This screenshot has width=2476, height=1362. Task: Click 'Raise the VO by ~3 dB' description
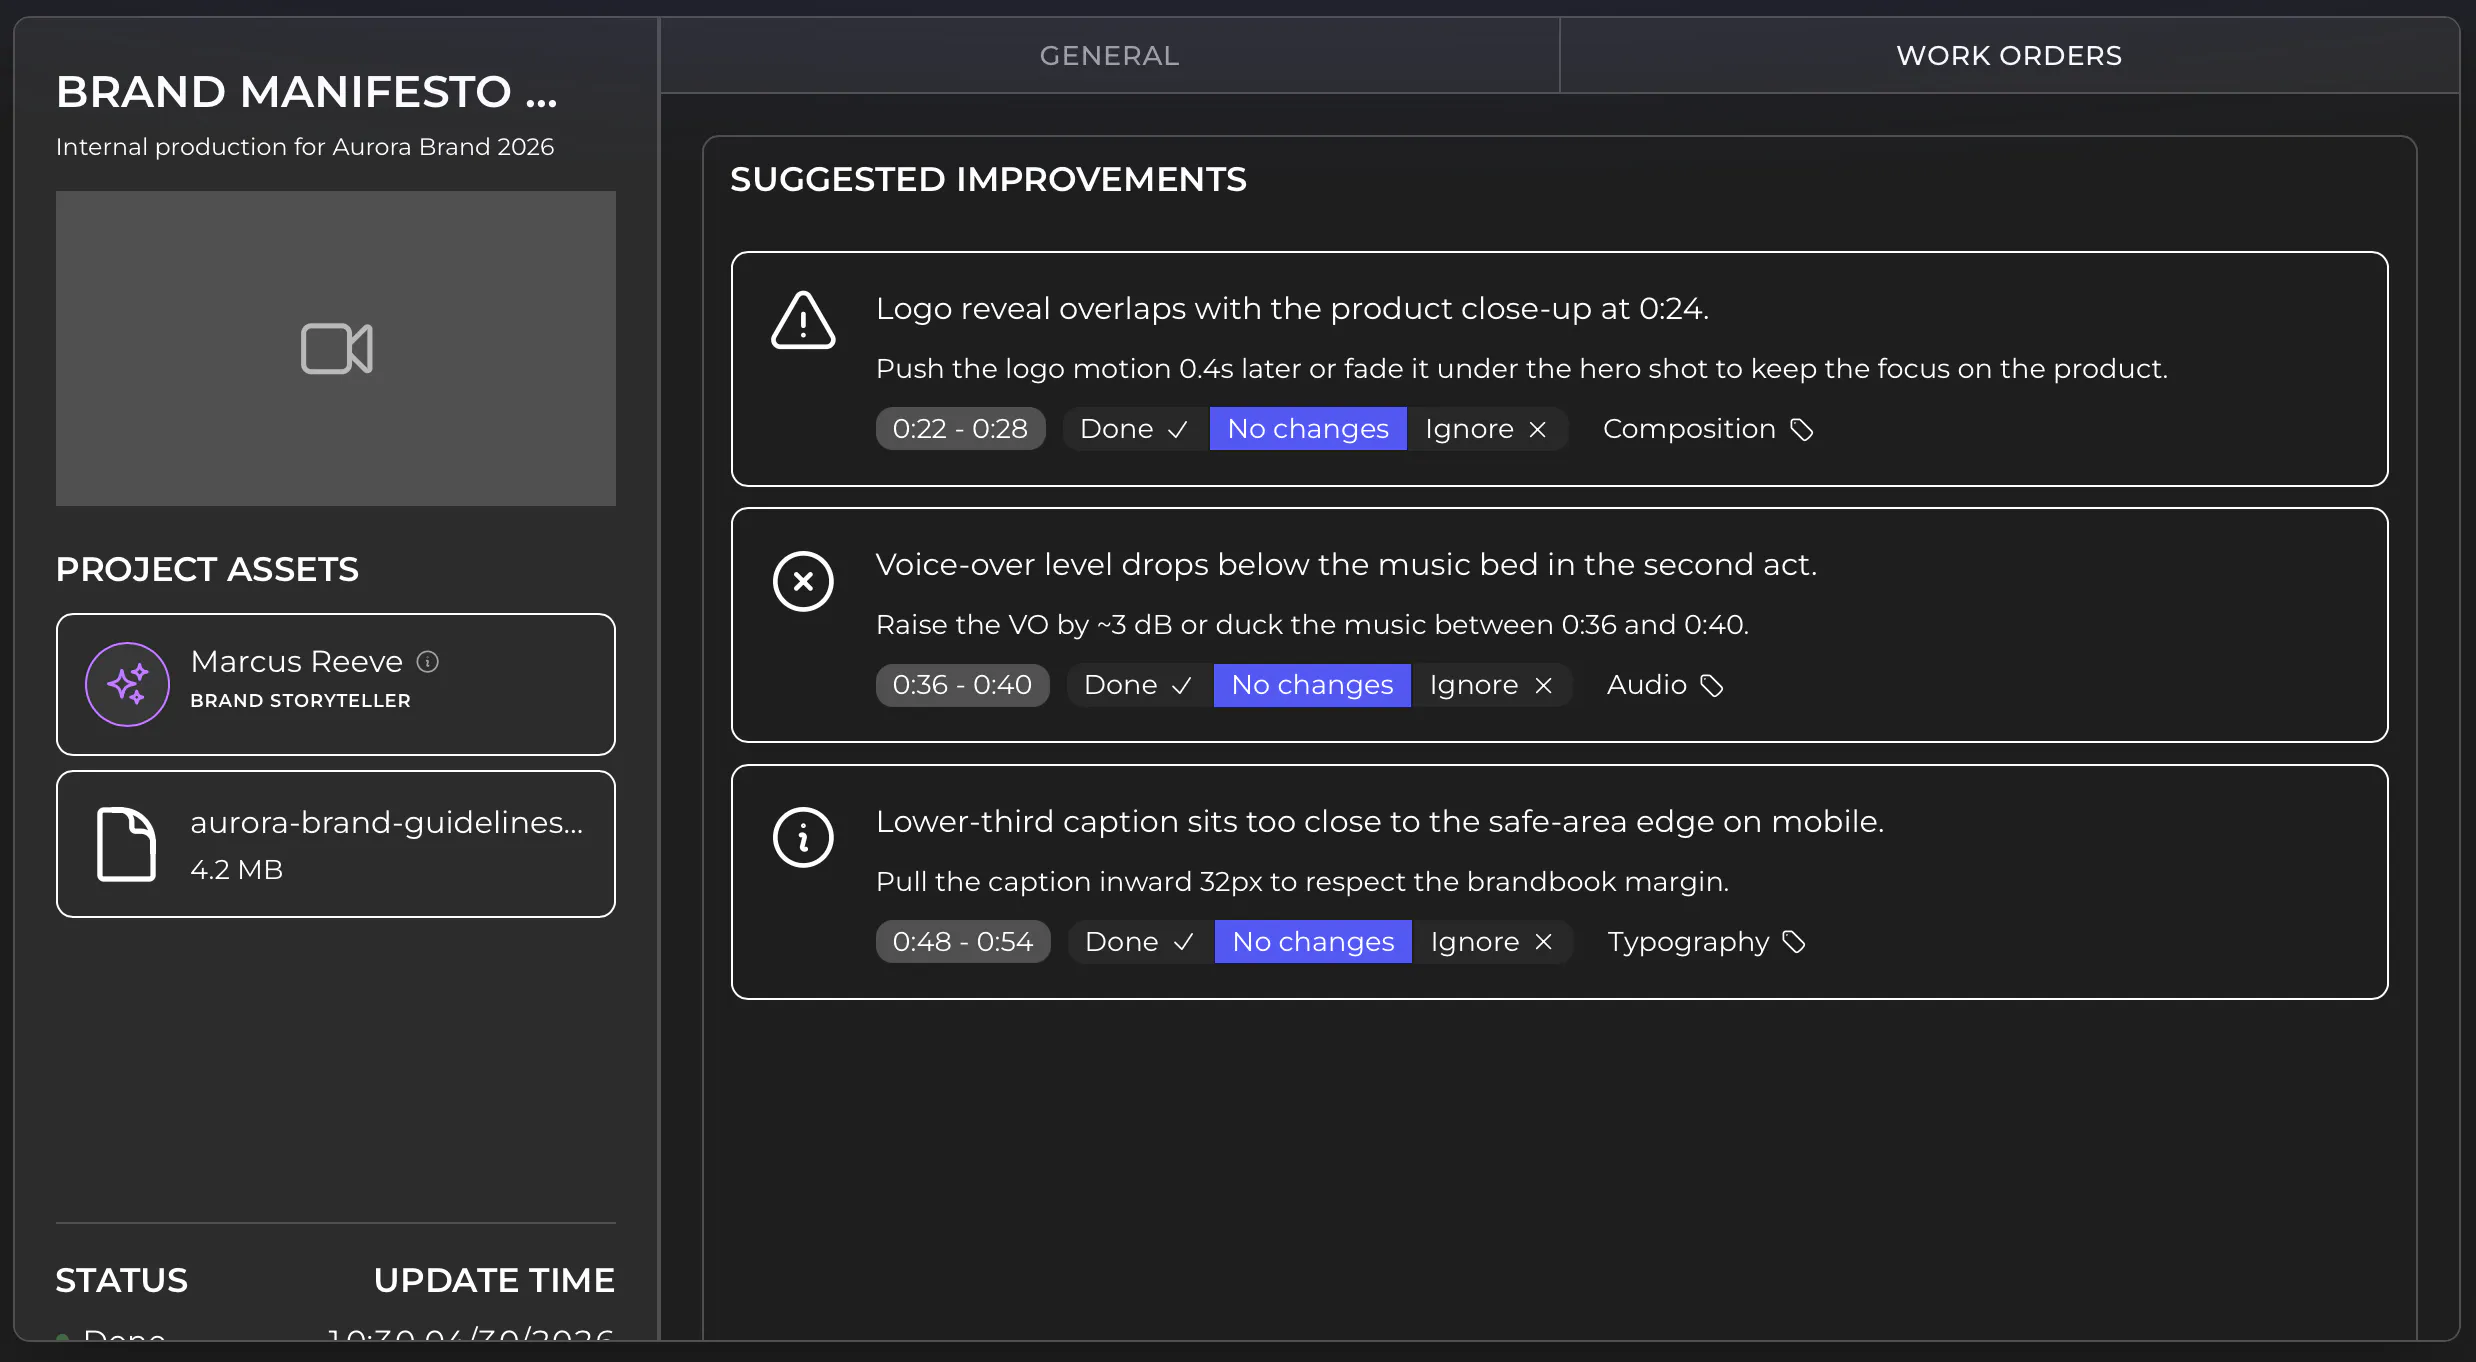[x=1312, y=625]
